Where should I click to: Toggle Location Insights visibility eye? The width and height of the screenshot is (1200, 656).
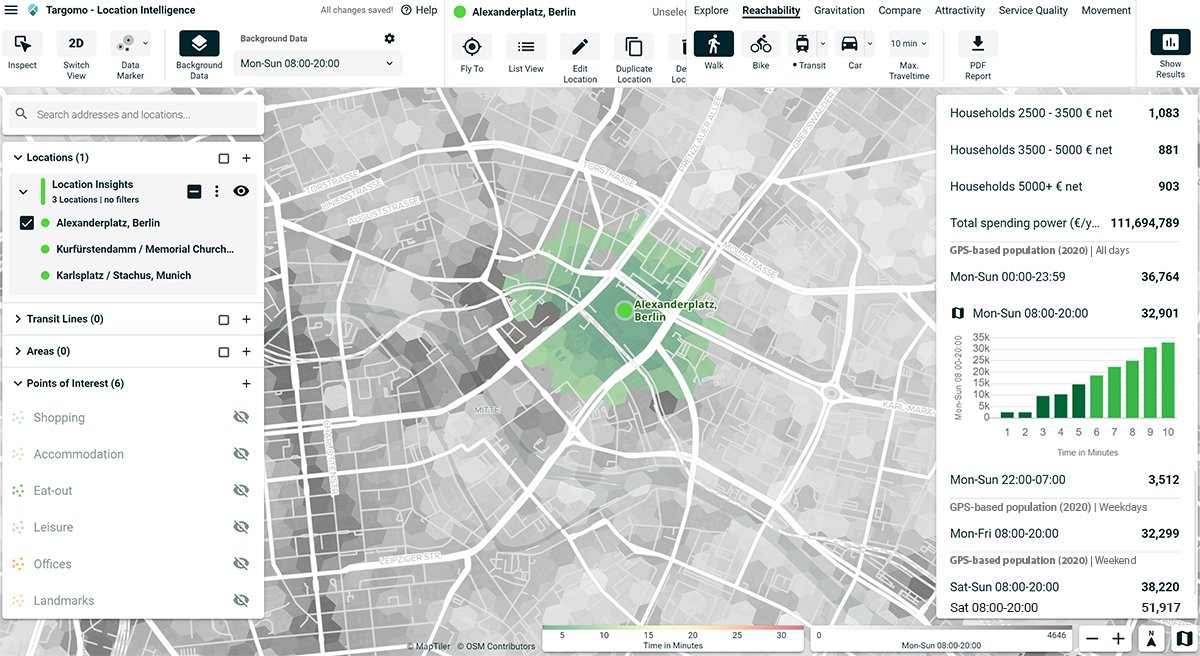coord(241,191)
